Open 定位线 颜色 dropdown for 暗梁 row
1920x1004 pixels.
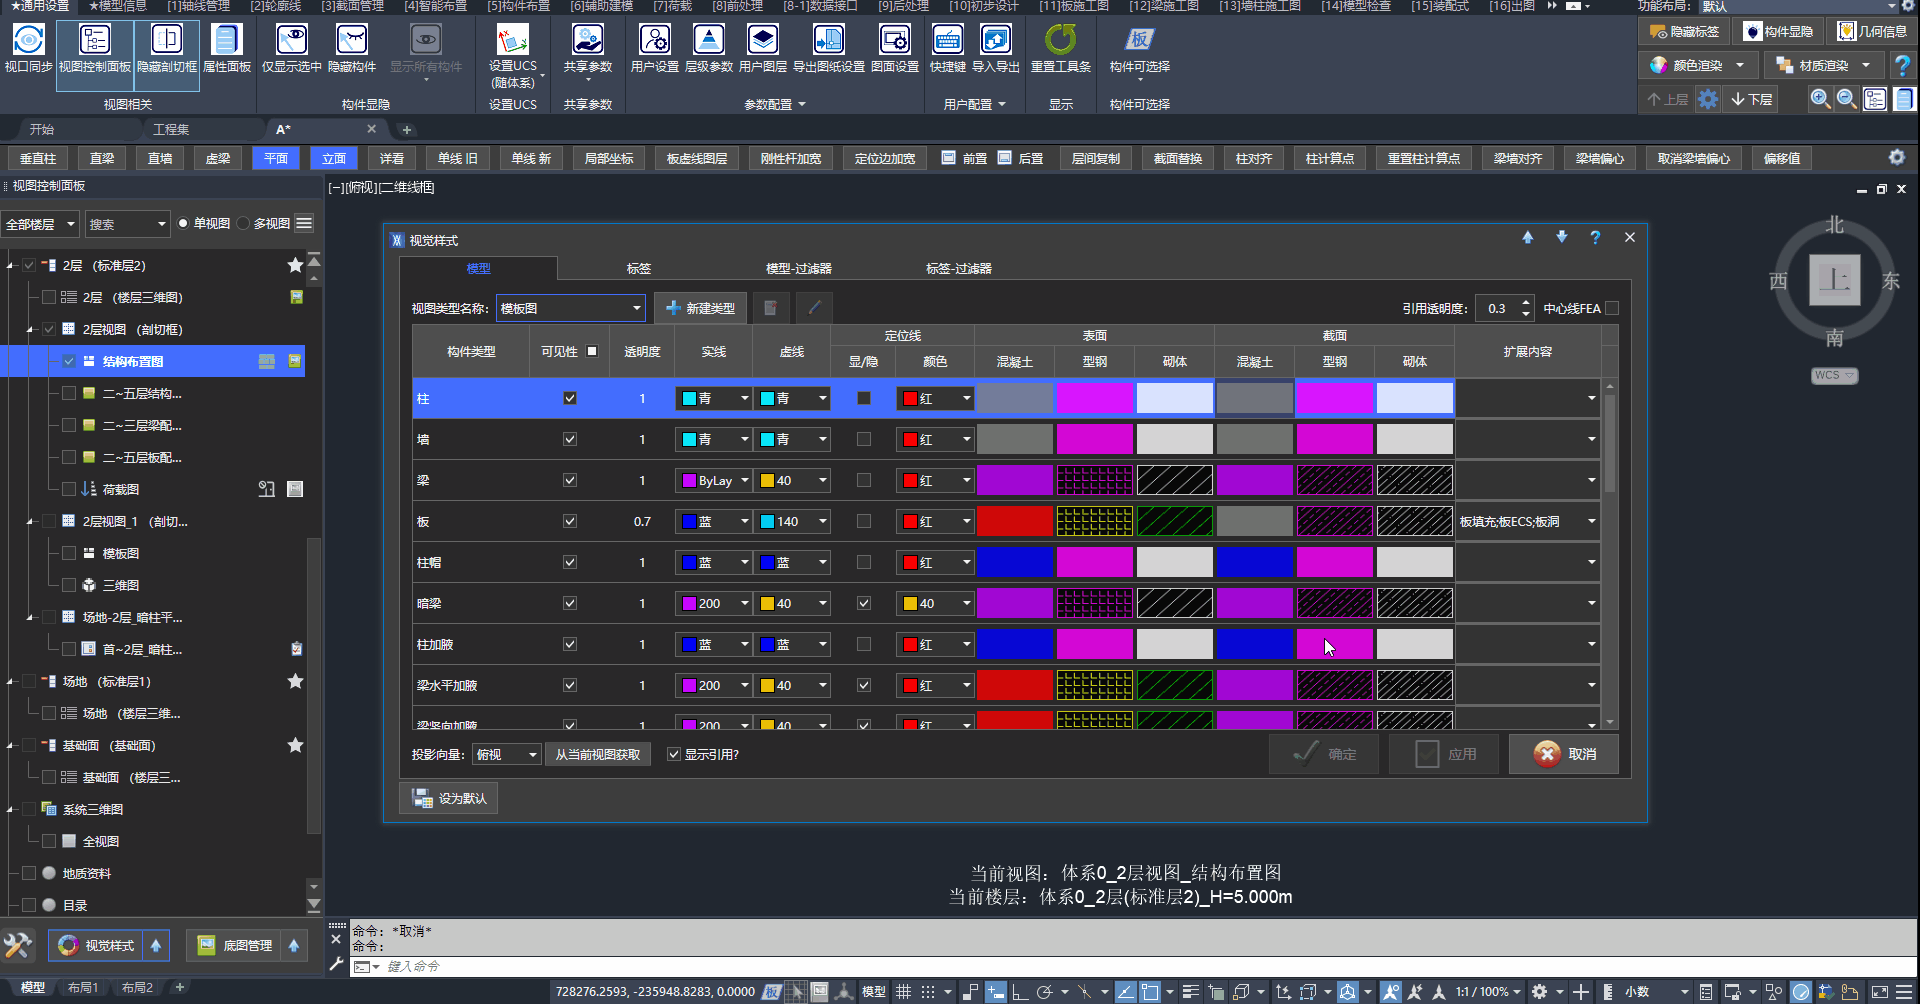[x=935, y=603]
